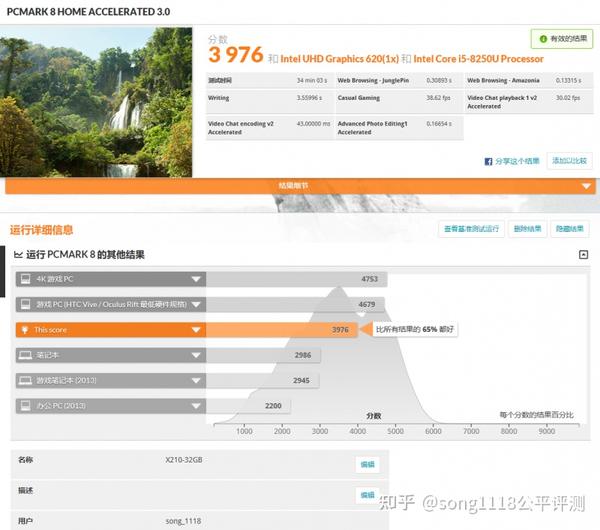The width and height of the screenshot is (600, 530).
Task: Expand the orange result details bar
Action: click(586, 186)
